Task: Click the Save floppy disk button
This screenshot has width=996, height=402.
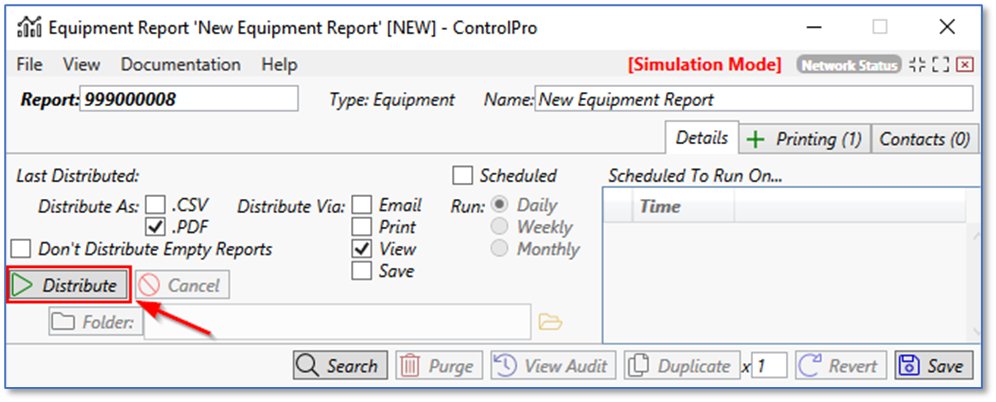Action: coord(930,366)
